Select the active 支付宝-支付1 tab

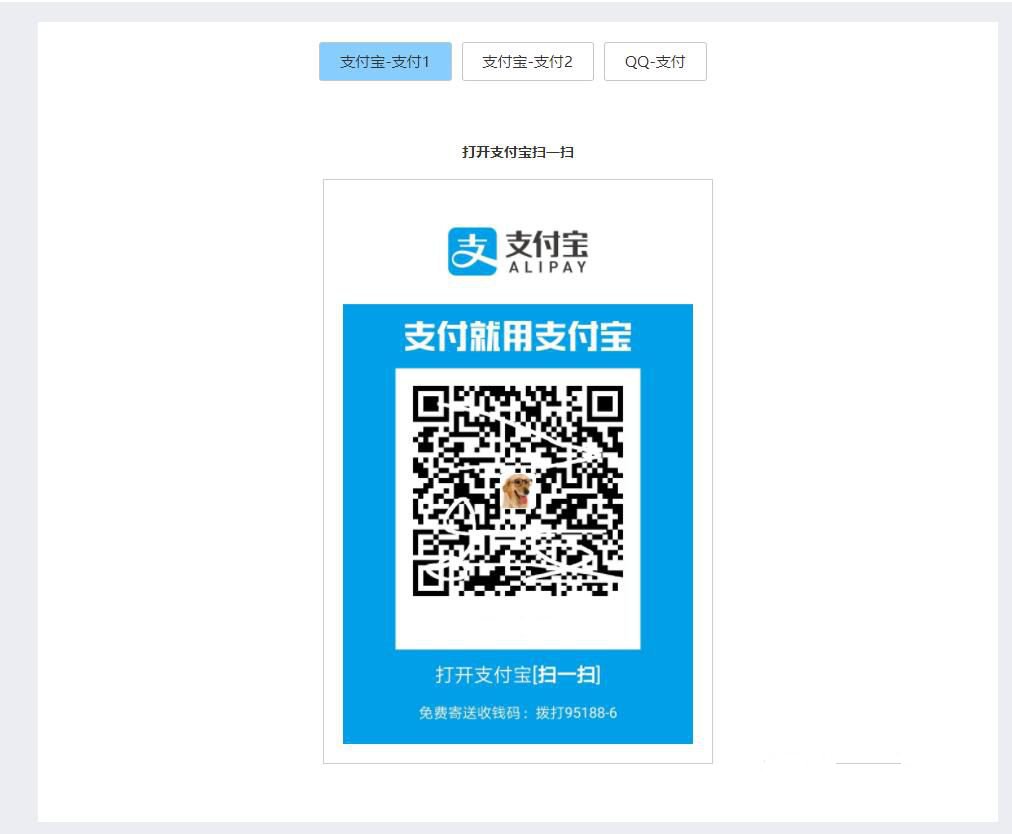pyautogui.click(x=386, y=61)
